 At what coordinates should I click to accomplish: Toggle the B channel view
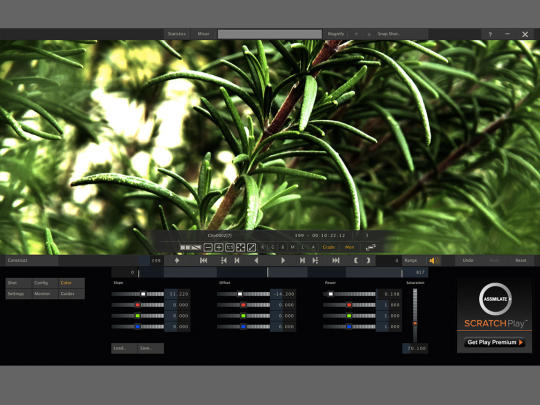point(283,247)
